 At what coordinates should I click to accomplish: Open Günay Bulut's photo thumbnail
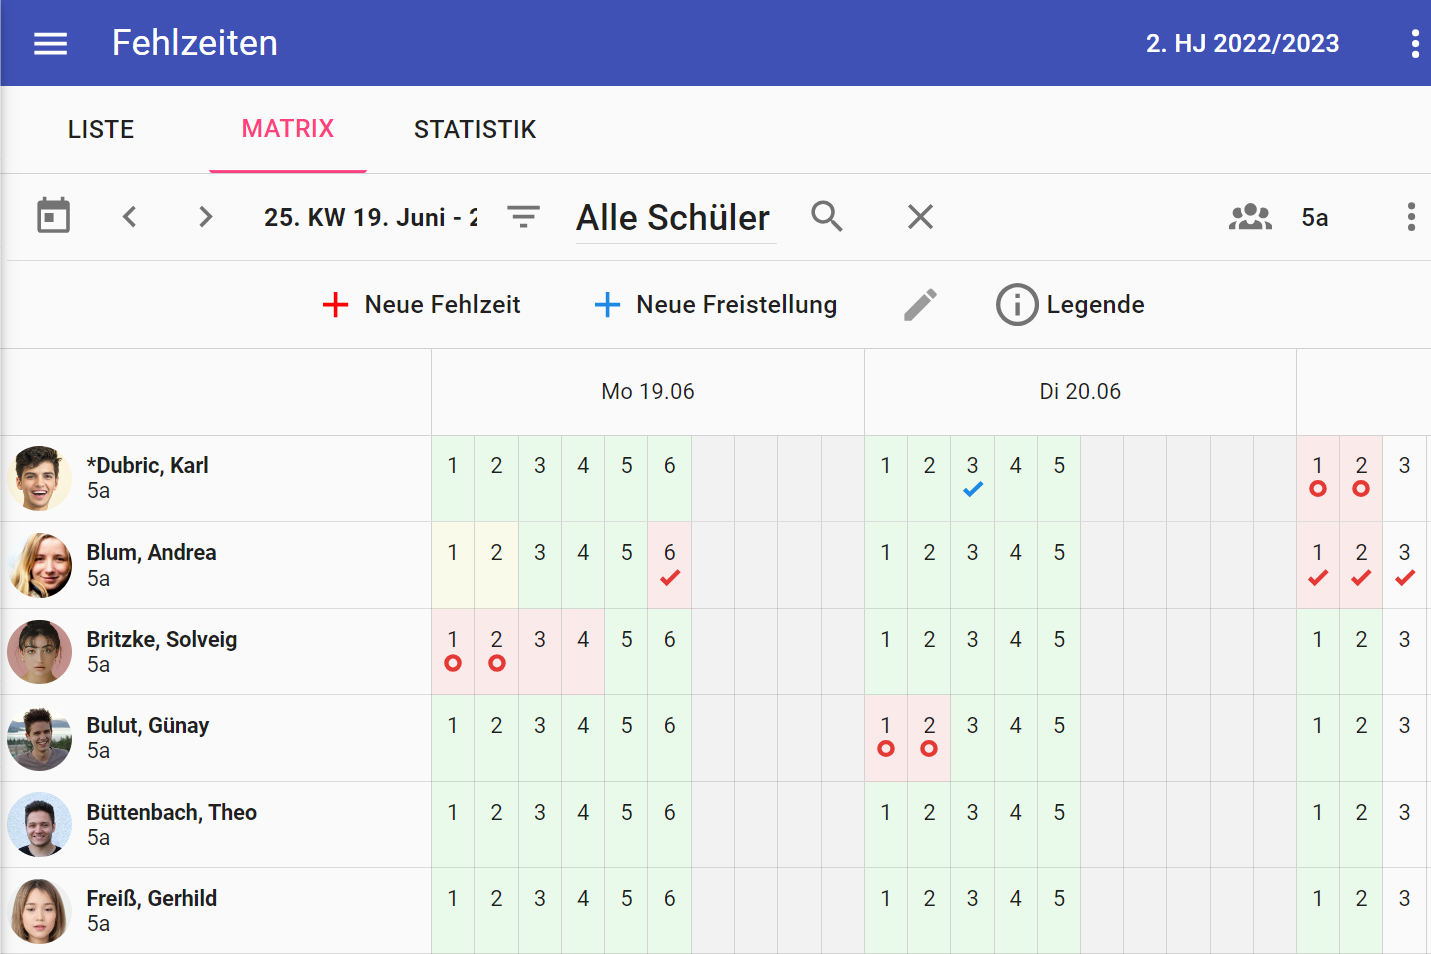click(39, 738)
